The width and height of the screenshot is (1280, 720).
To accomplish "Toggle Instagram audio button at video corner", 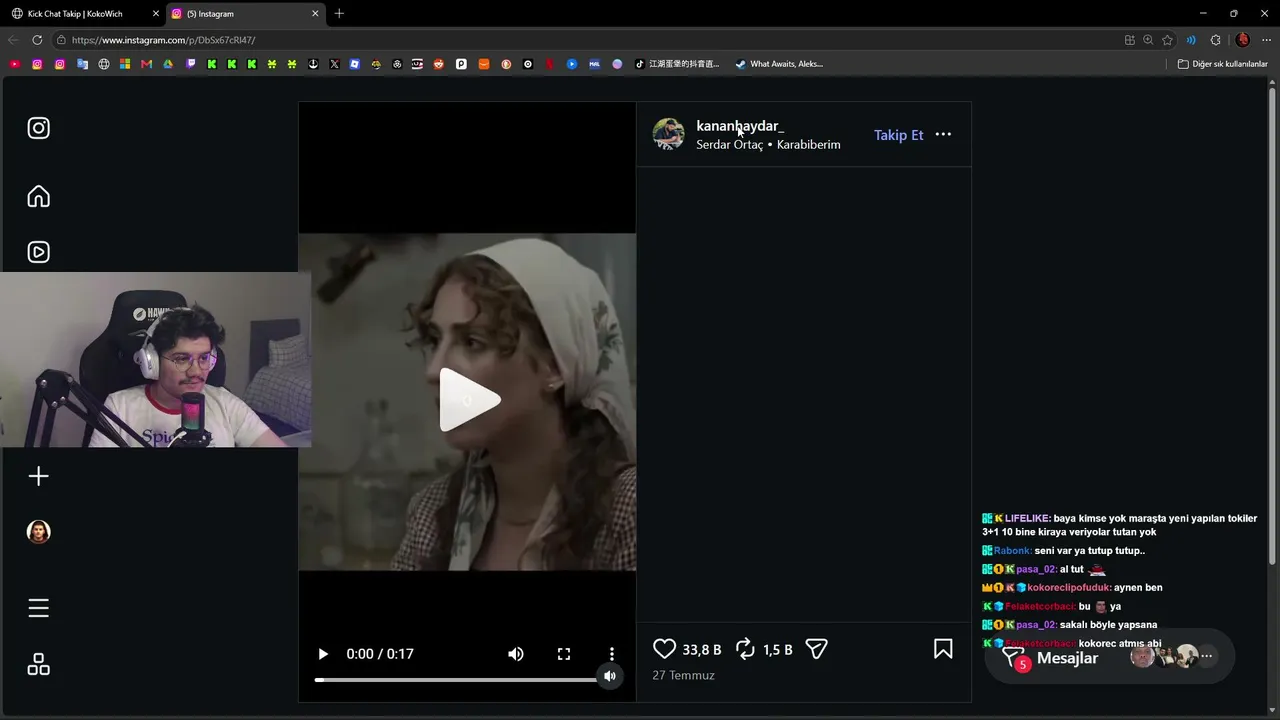I will 610,676.
